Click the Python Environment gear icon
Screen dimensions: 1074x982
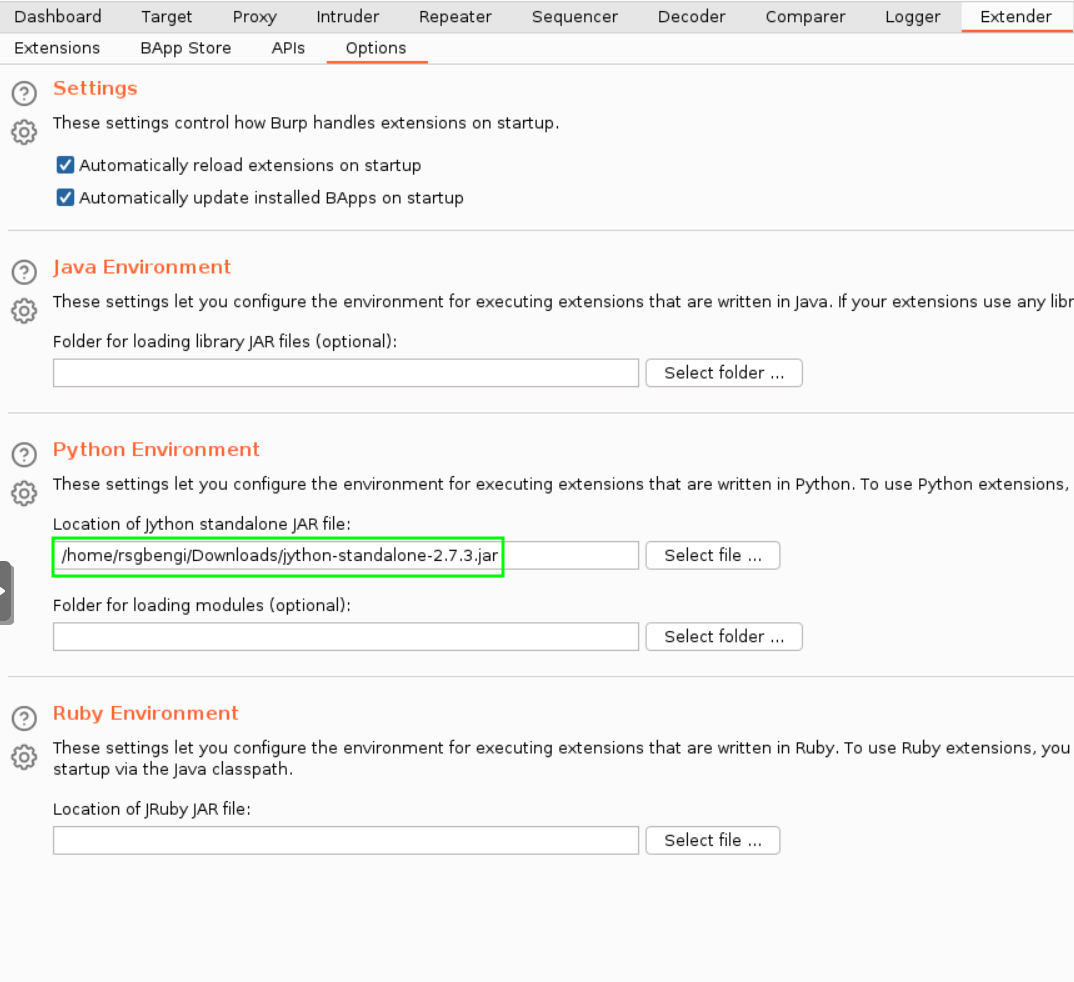24,493
